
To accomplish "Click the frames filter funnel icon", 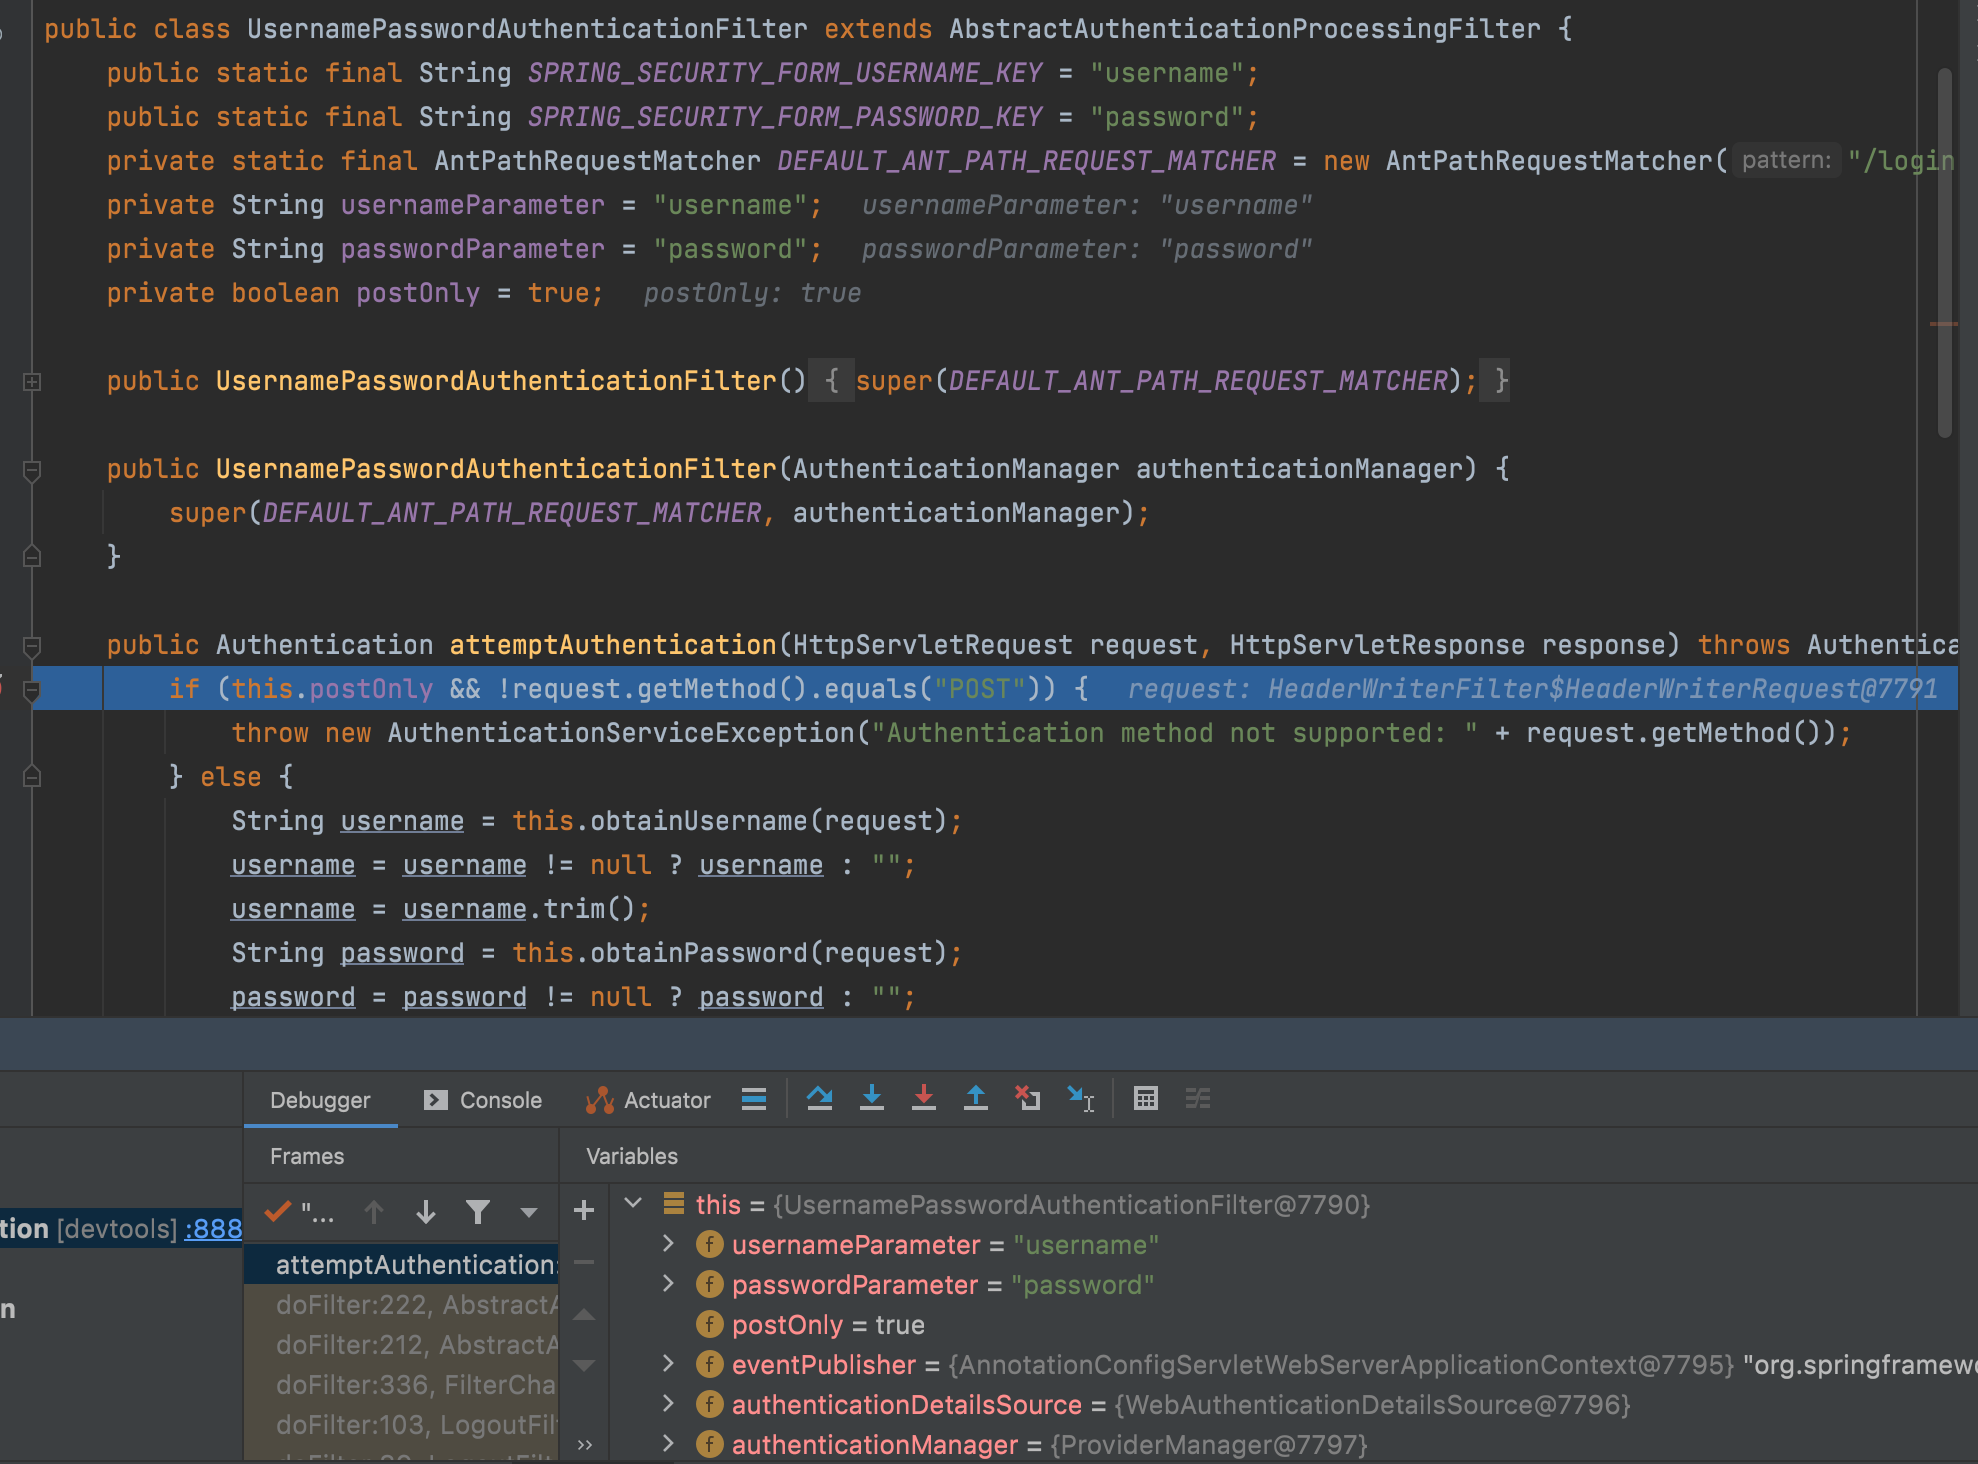I will [x=478, y=1213].
